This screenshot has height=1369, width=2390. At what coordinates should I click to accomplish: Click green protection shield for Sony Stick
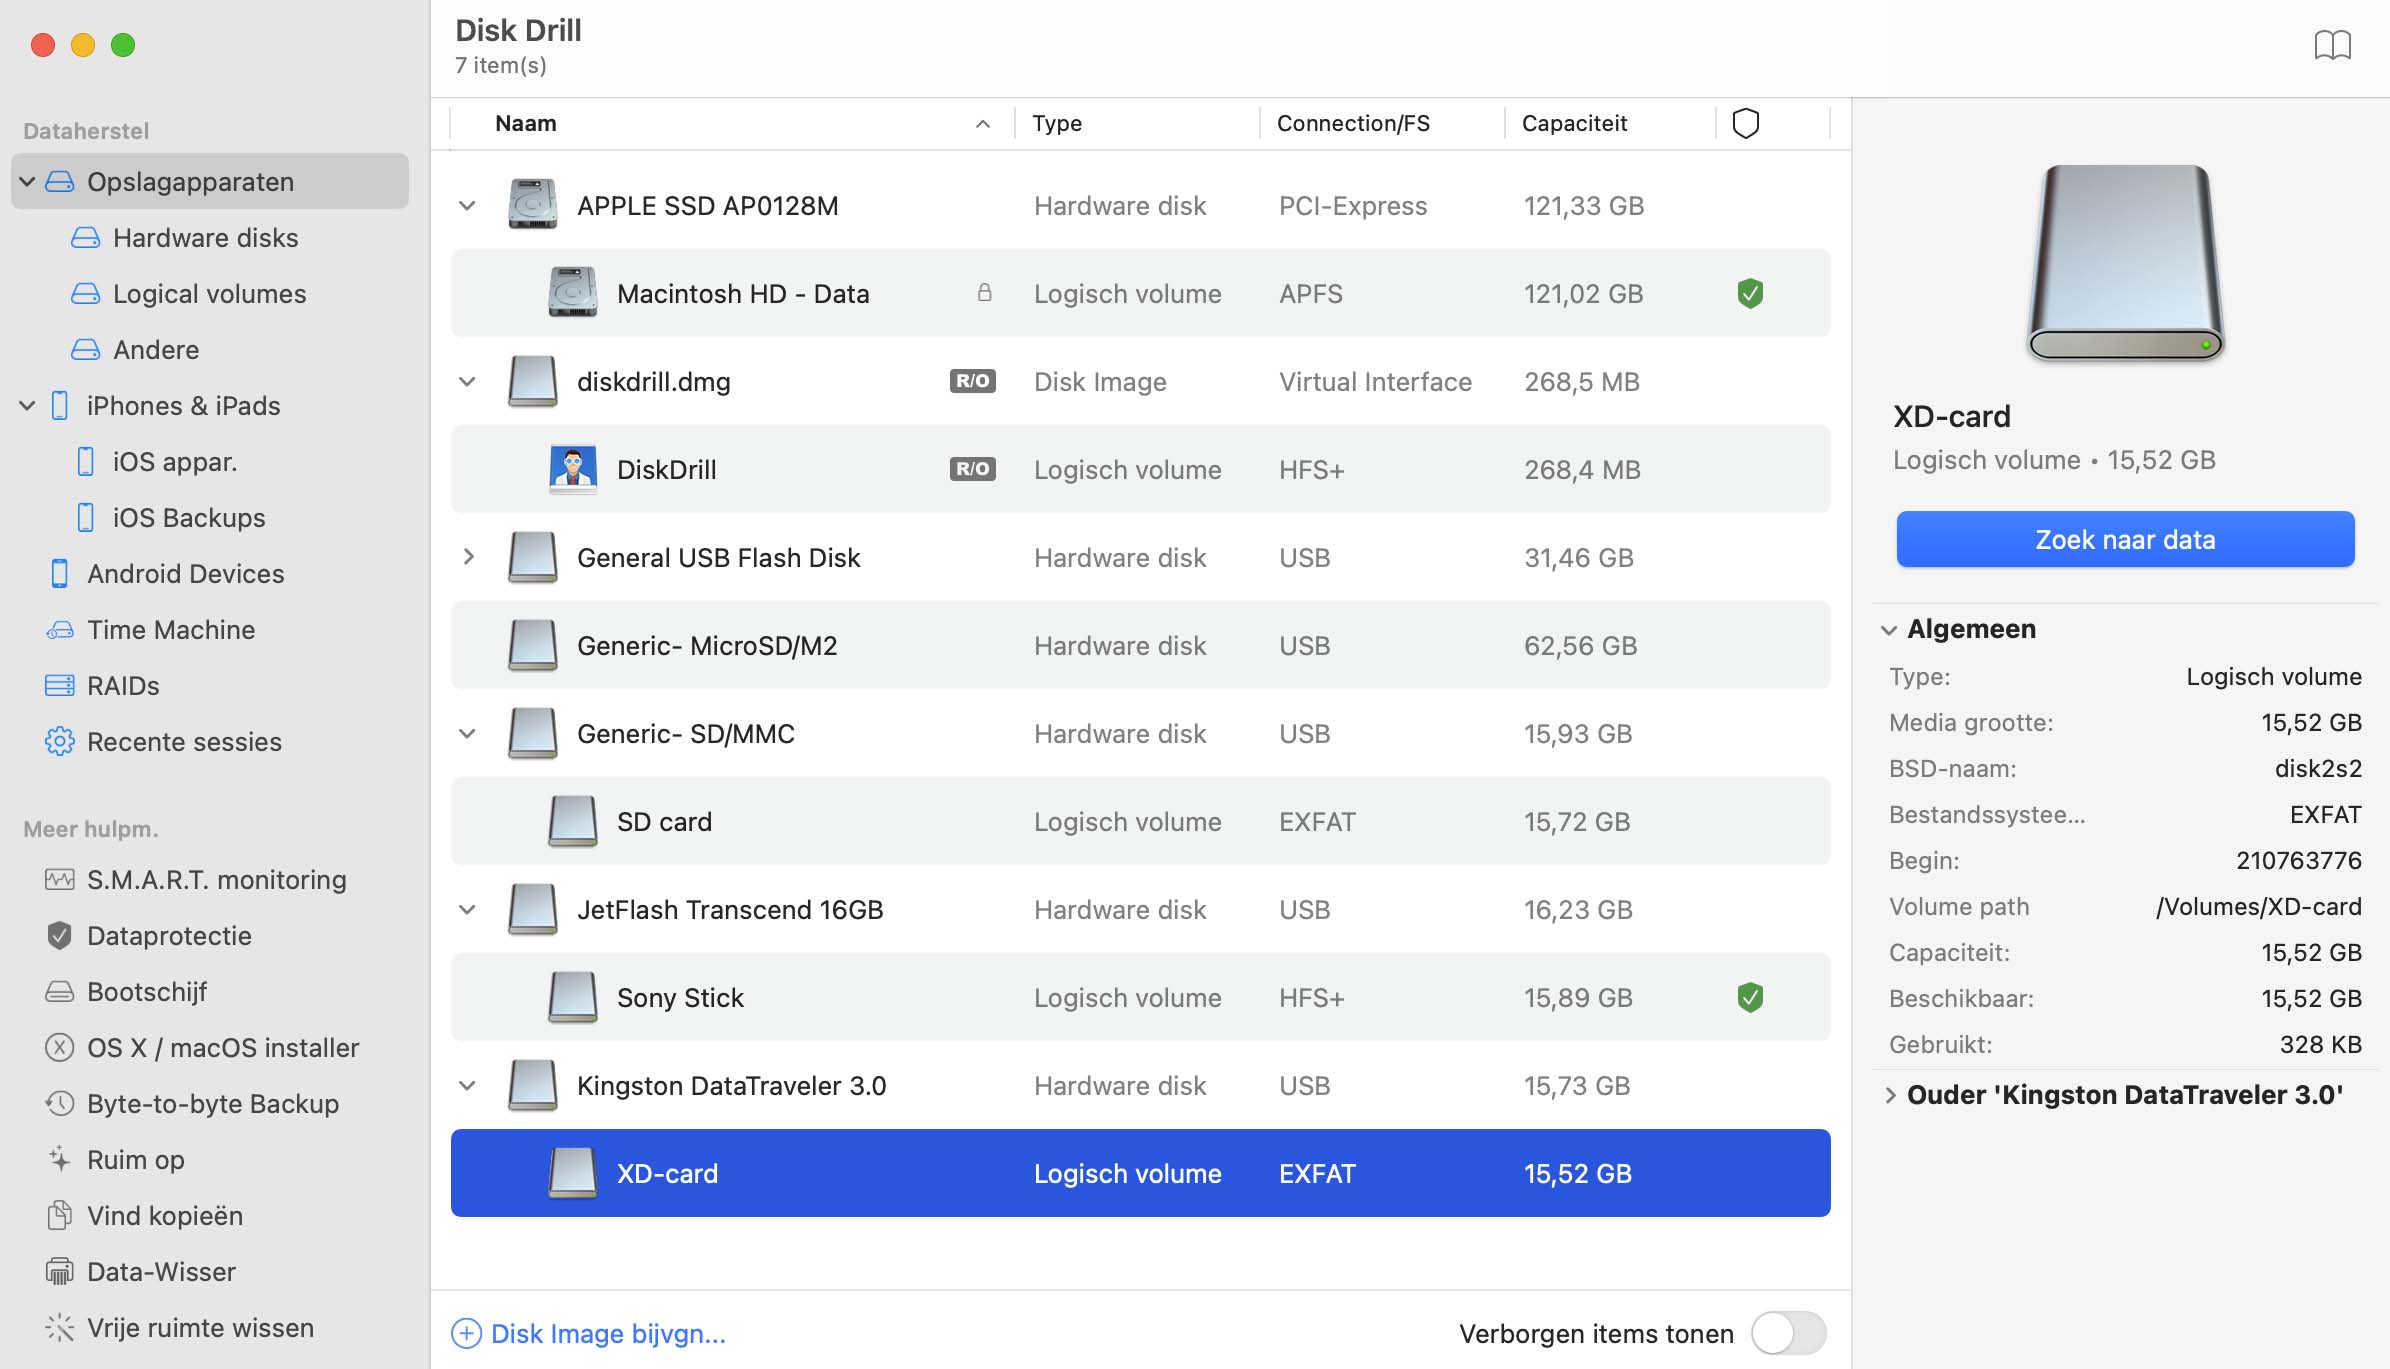pos(1749,997)
